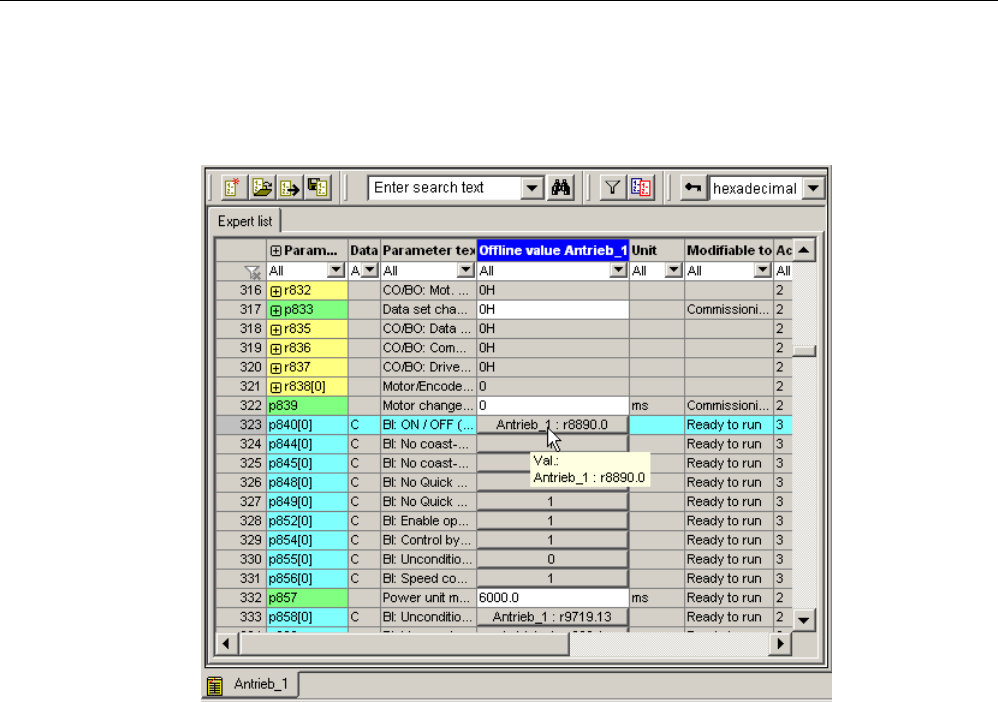This screenshot has height=702, width=998.
Task: Expand parameter r836 indices
Action: click(x=276, y=349)
